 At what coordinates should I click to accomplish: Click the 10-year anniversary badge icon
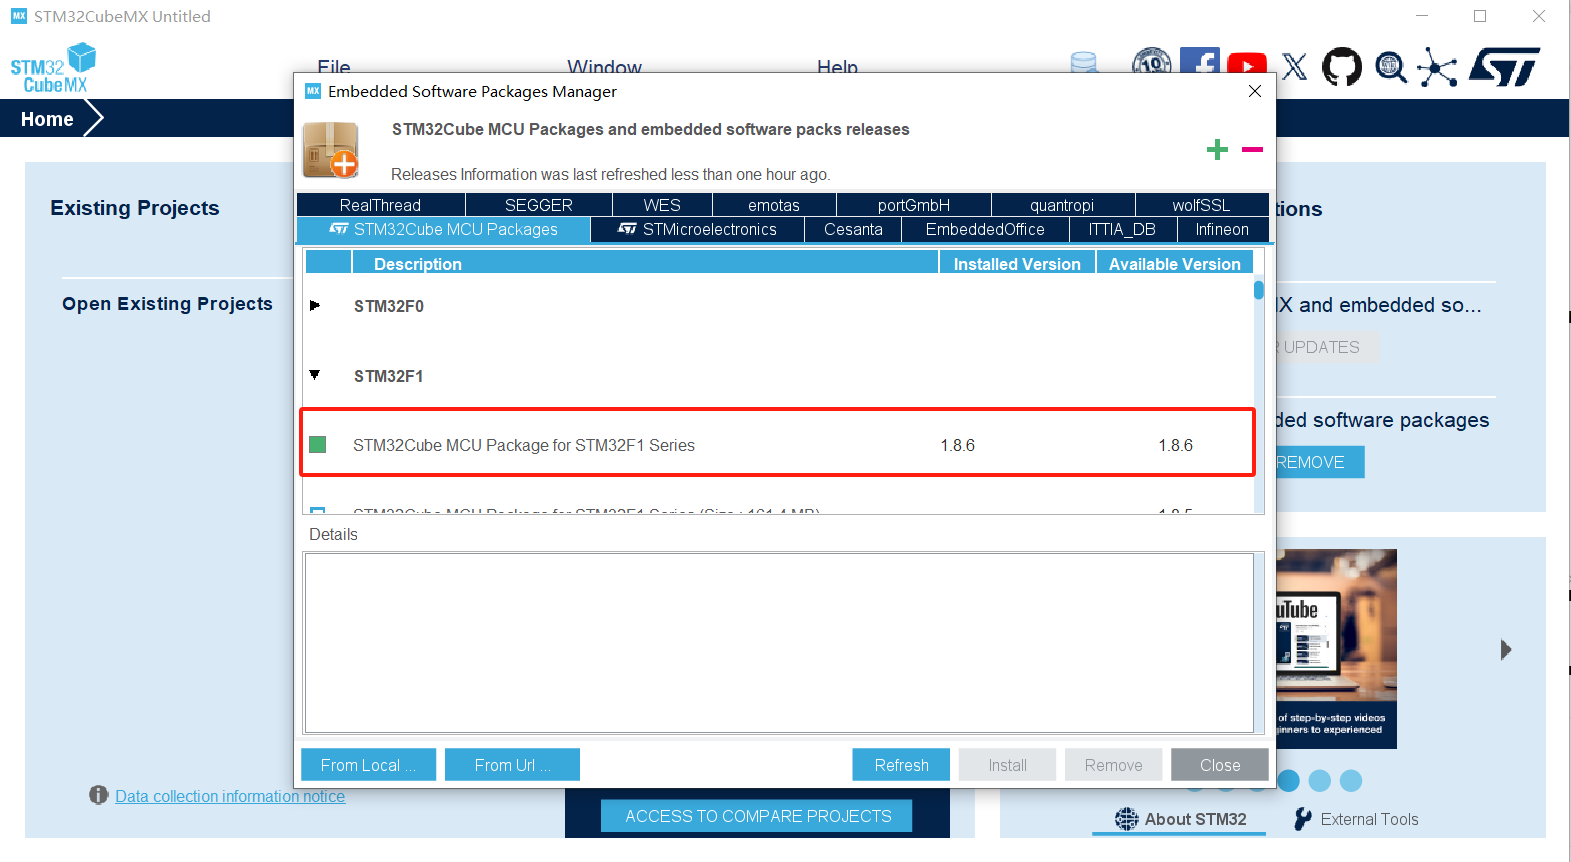[x=1151, y=62]
